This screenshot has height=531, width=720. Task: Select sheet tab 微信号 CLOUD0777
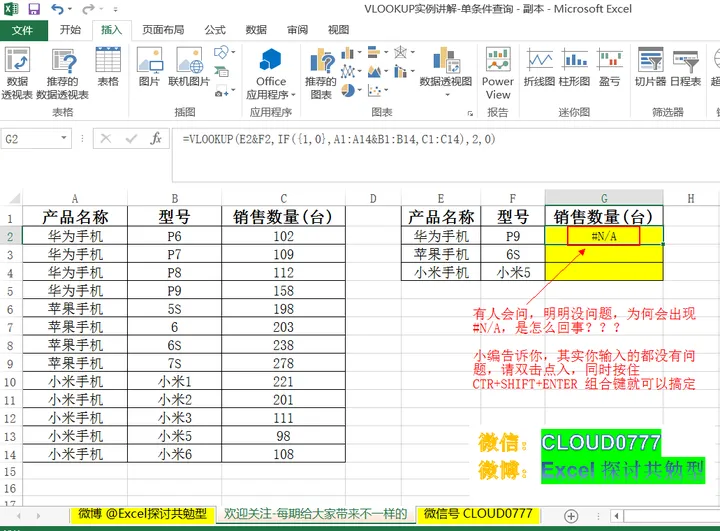(x=478, y=514)
